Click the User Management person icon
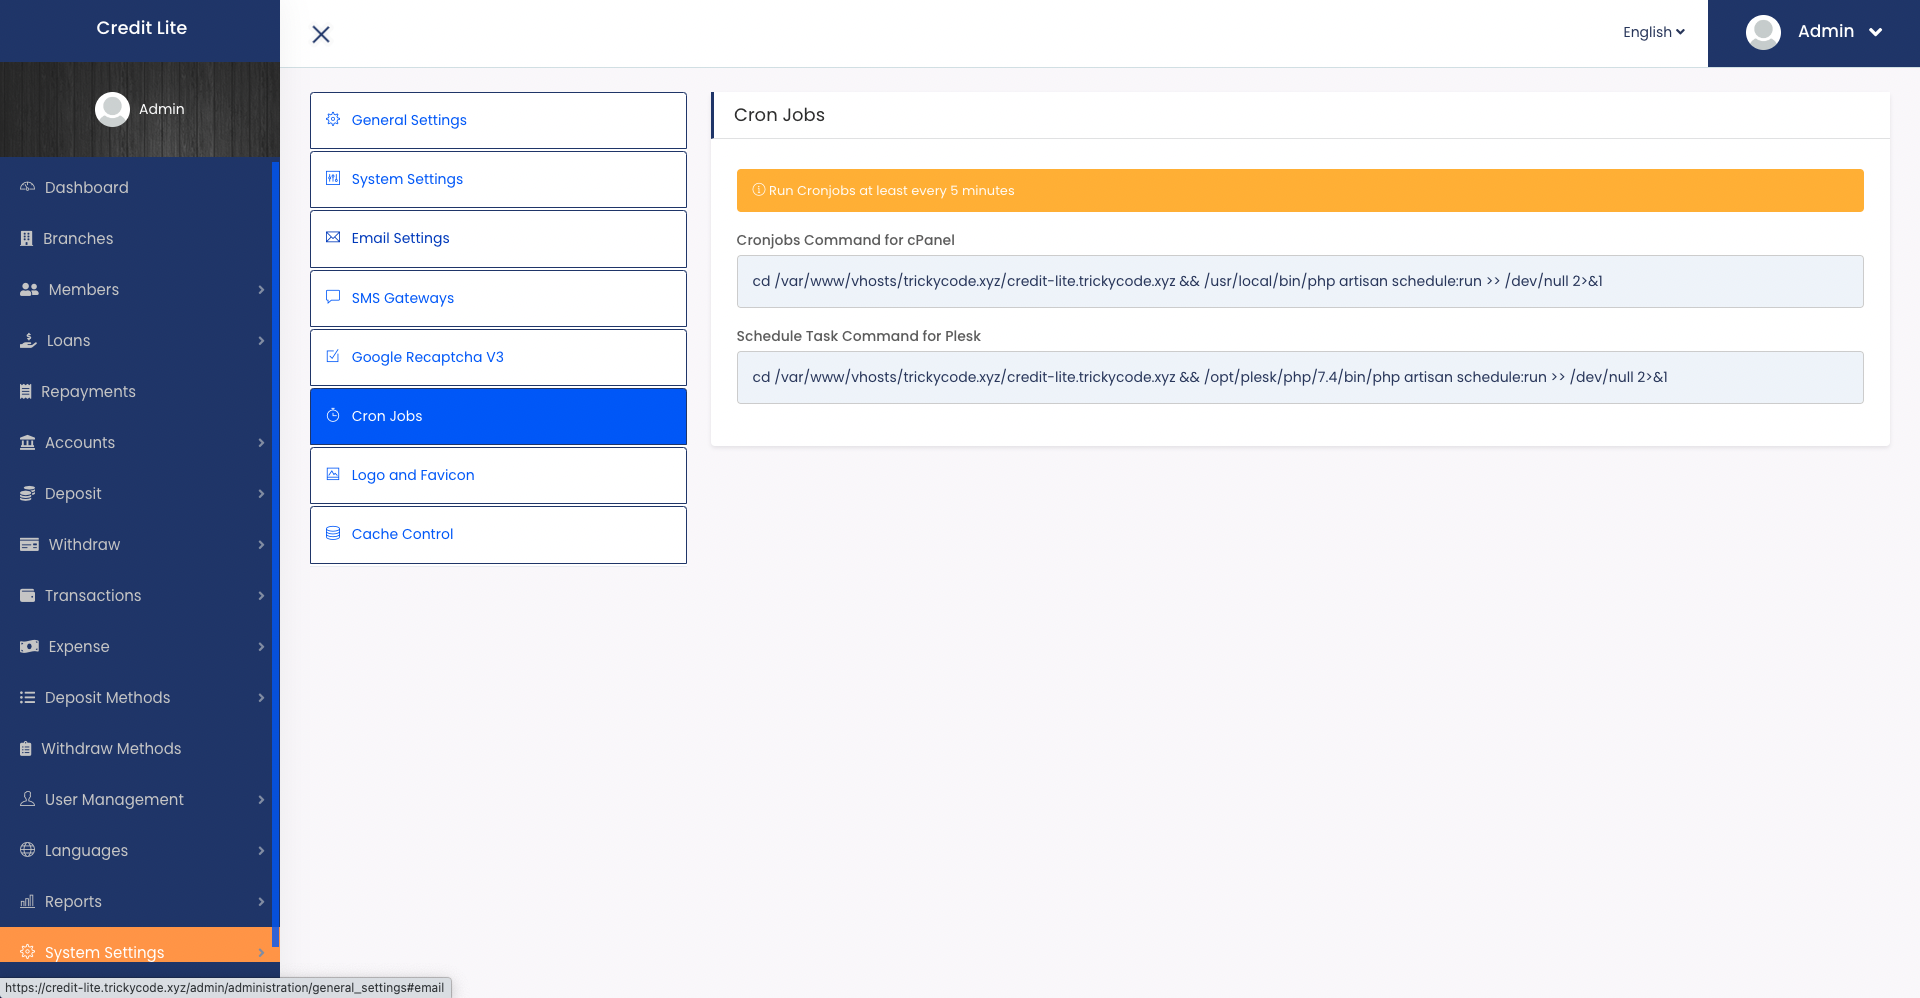The height and width of the screenshot is (998, 1920). click(x=27, y=799)
